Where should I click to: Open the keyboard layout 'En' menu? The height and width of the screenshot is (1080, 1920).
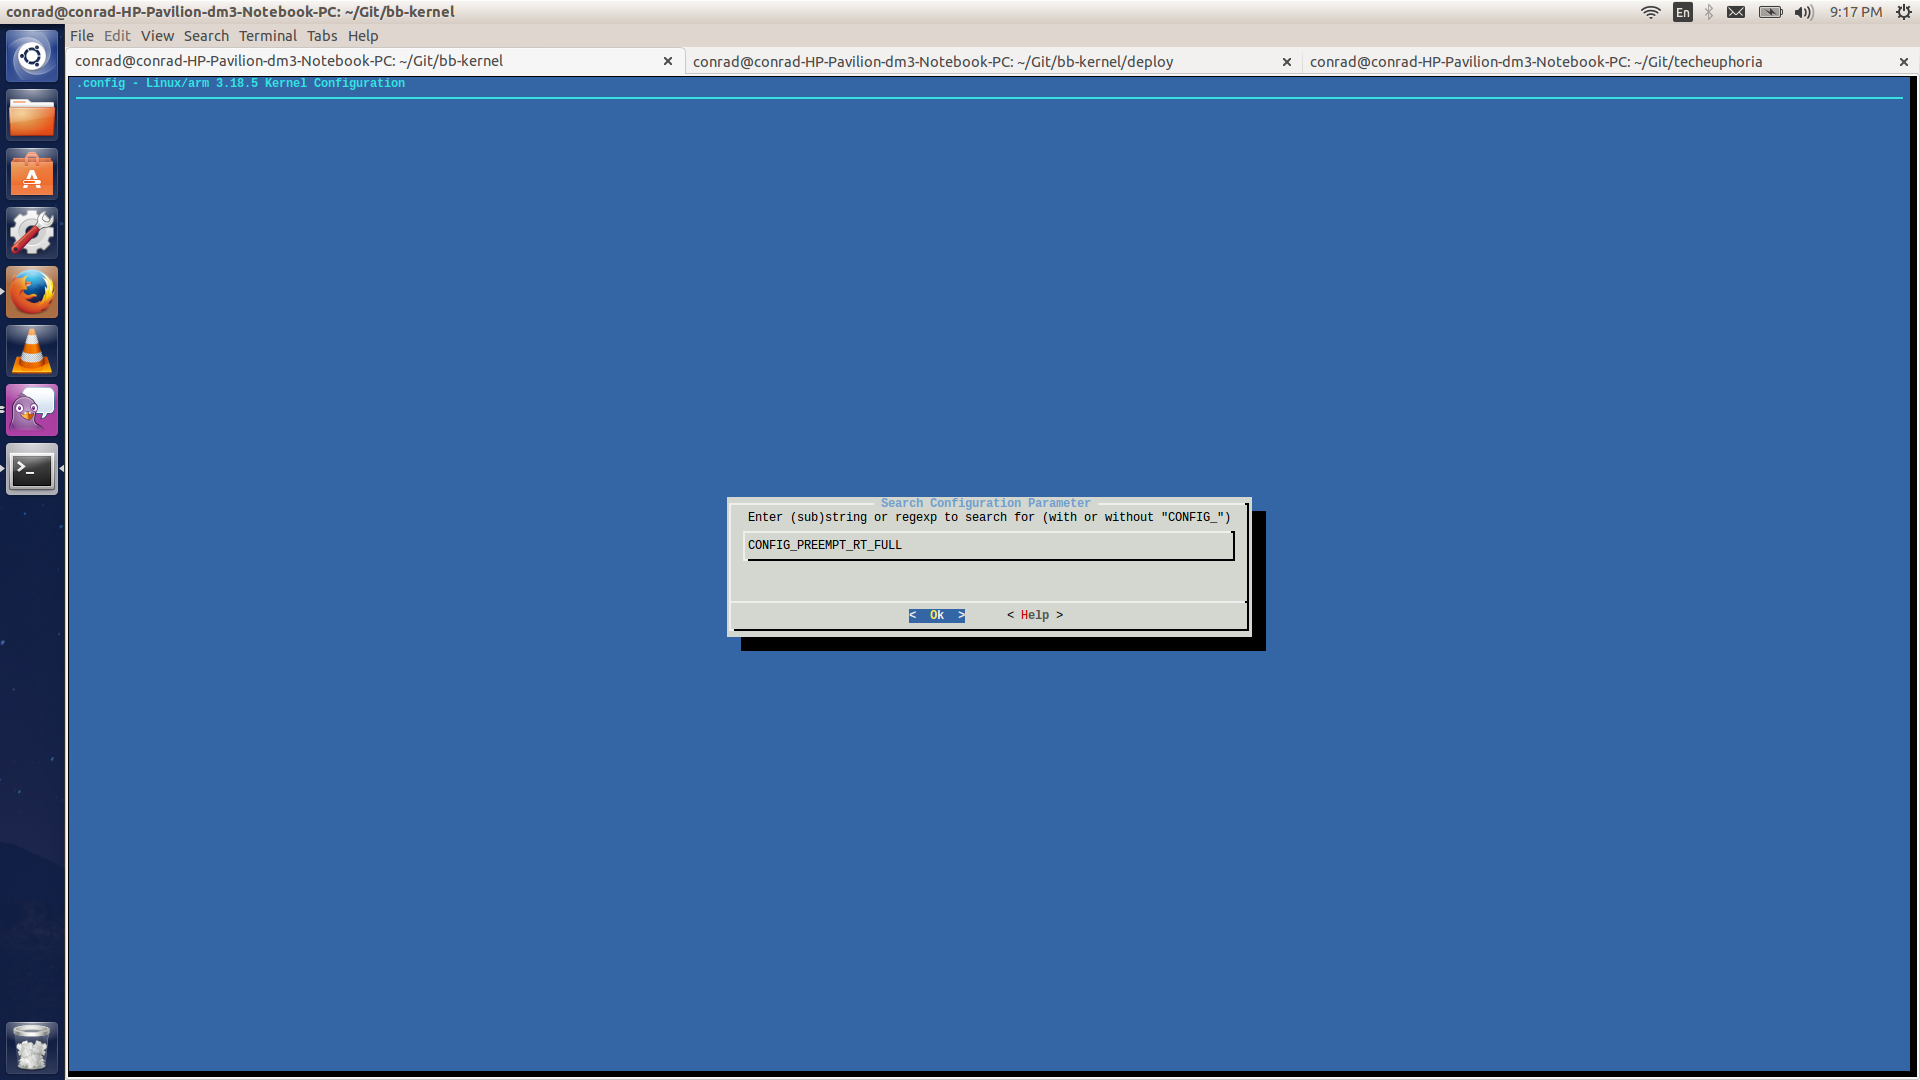[x=1682, y=12]
